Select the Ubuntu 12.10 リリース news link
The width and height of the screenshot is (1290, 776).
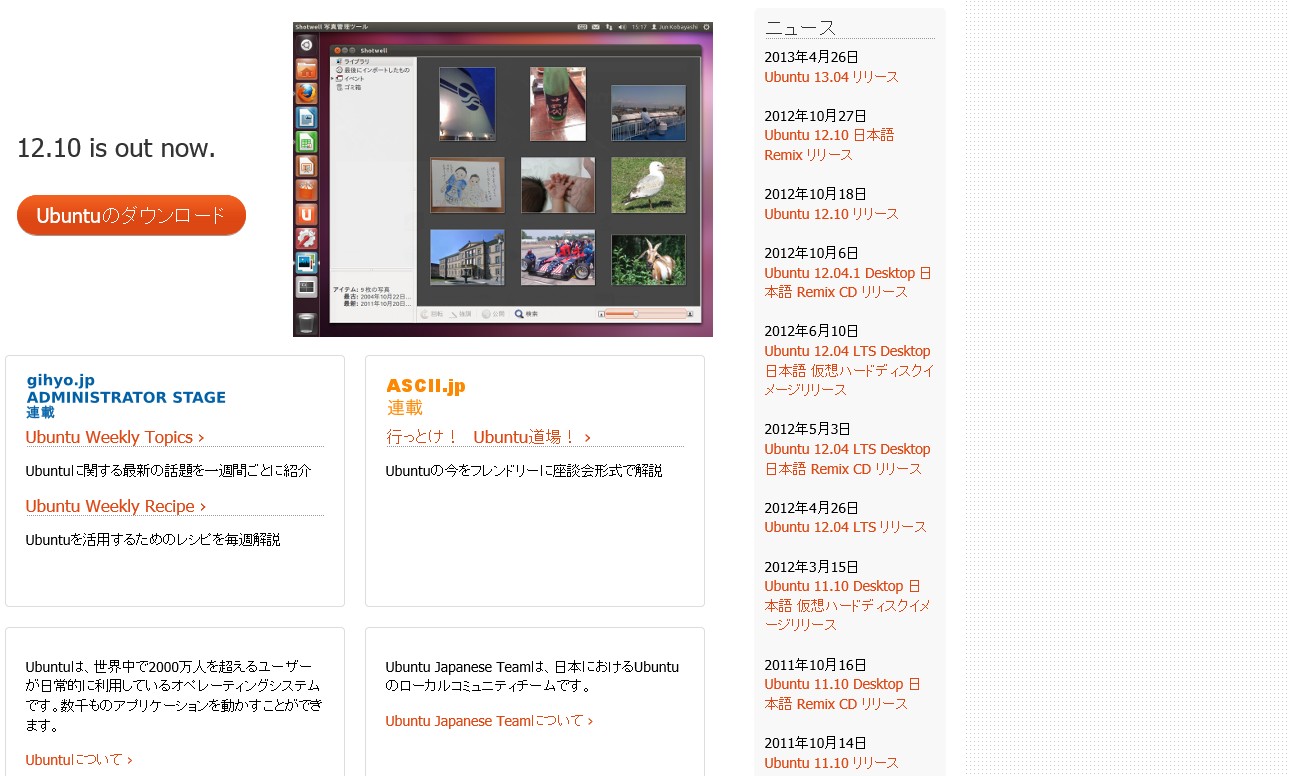point(831,214)
